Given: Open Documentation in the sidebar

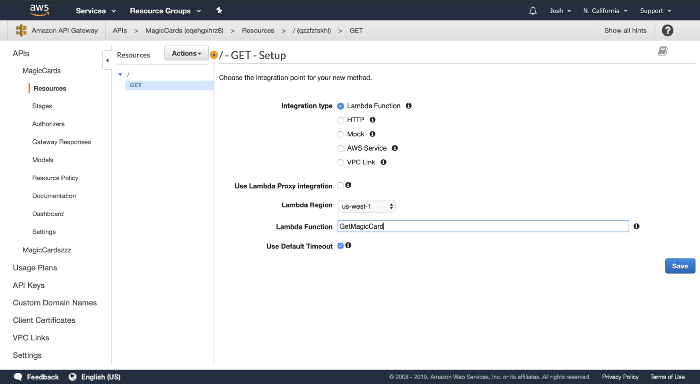Looking at the screenshot, I should [54, 196].
